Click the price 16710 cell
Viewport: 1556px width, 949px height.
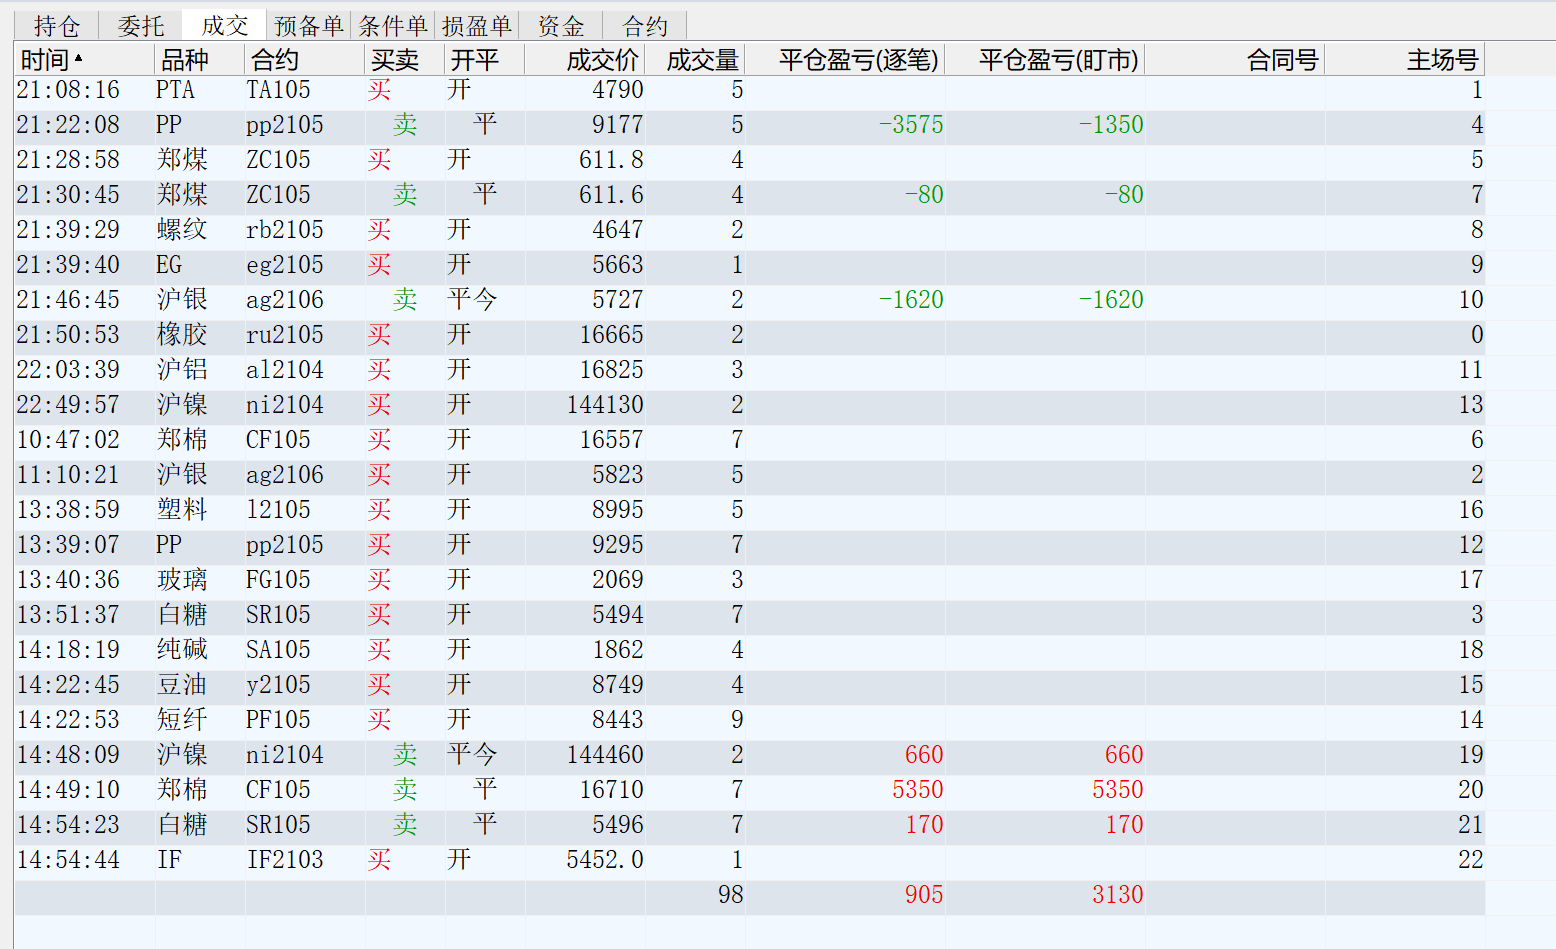point(612,790)
